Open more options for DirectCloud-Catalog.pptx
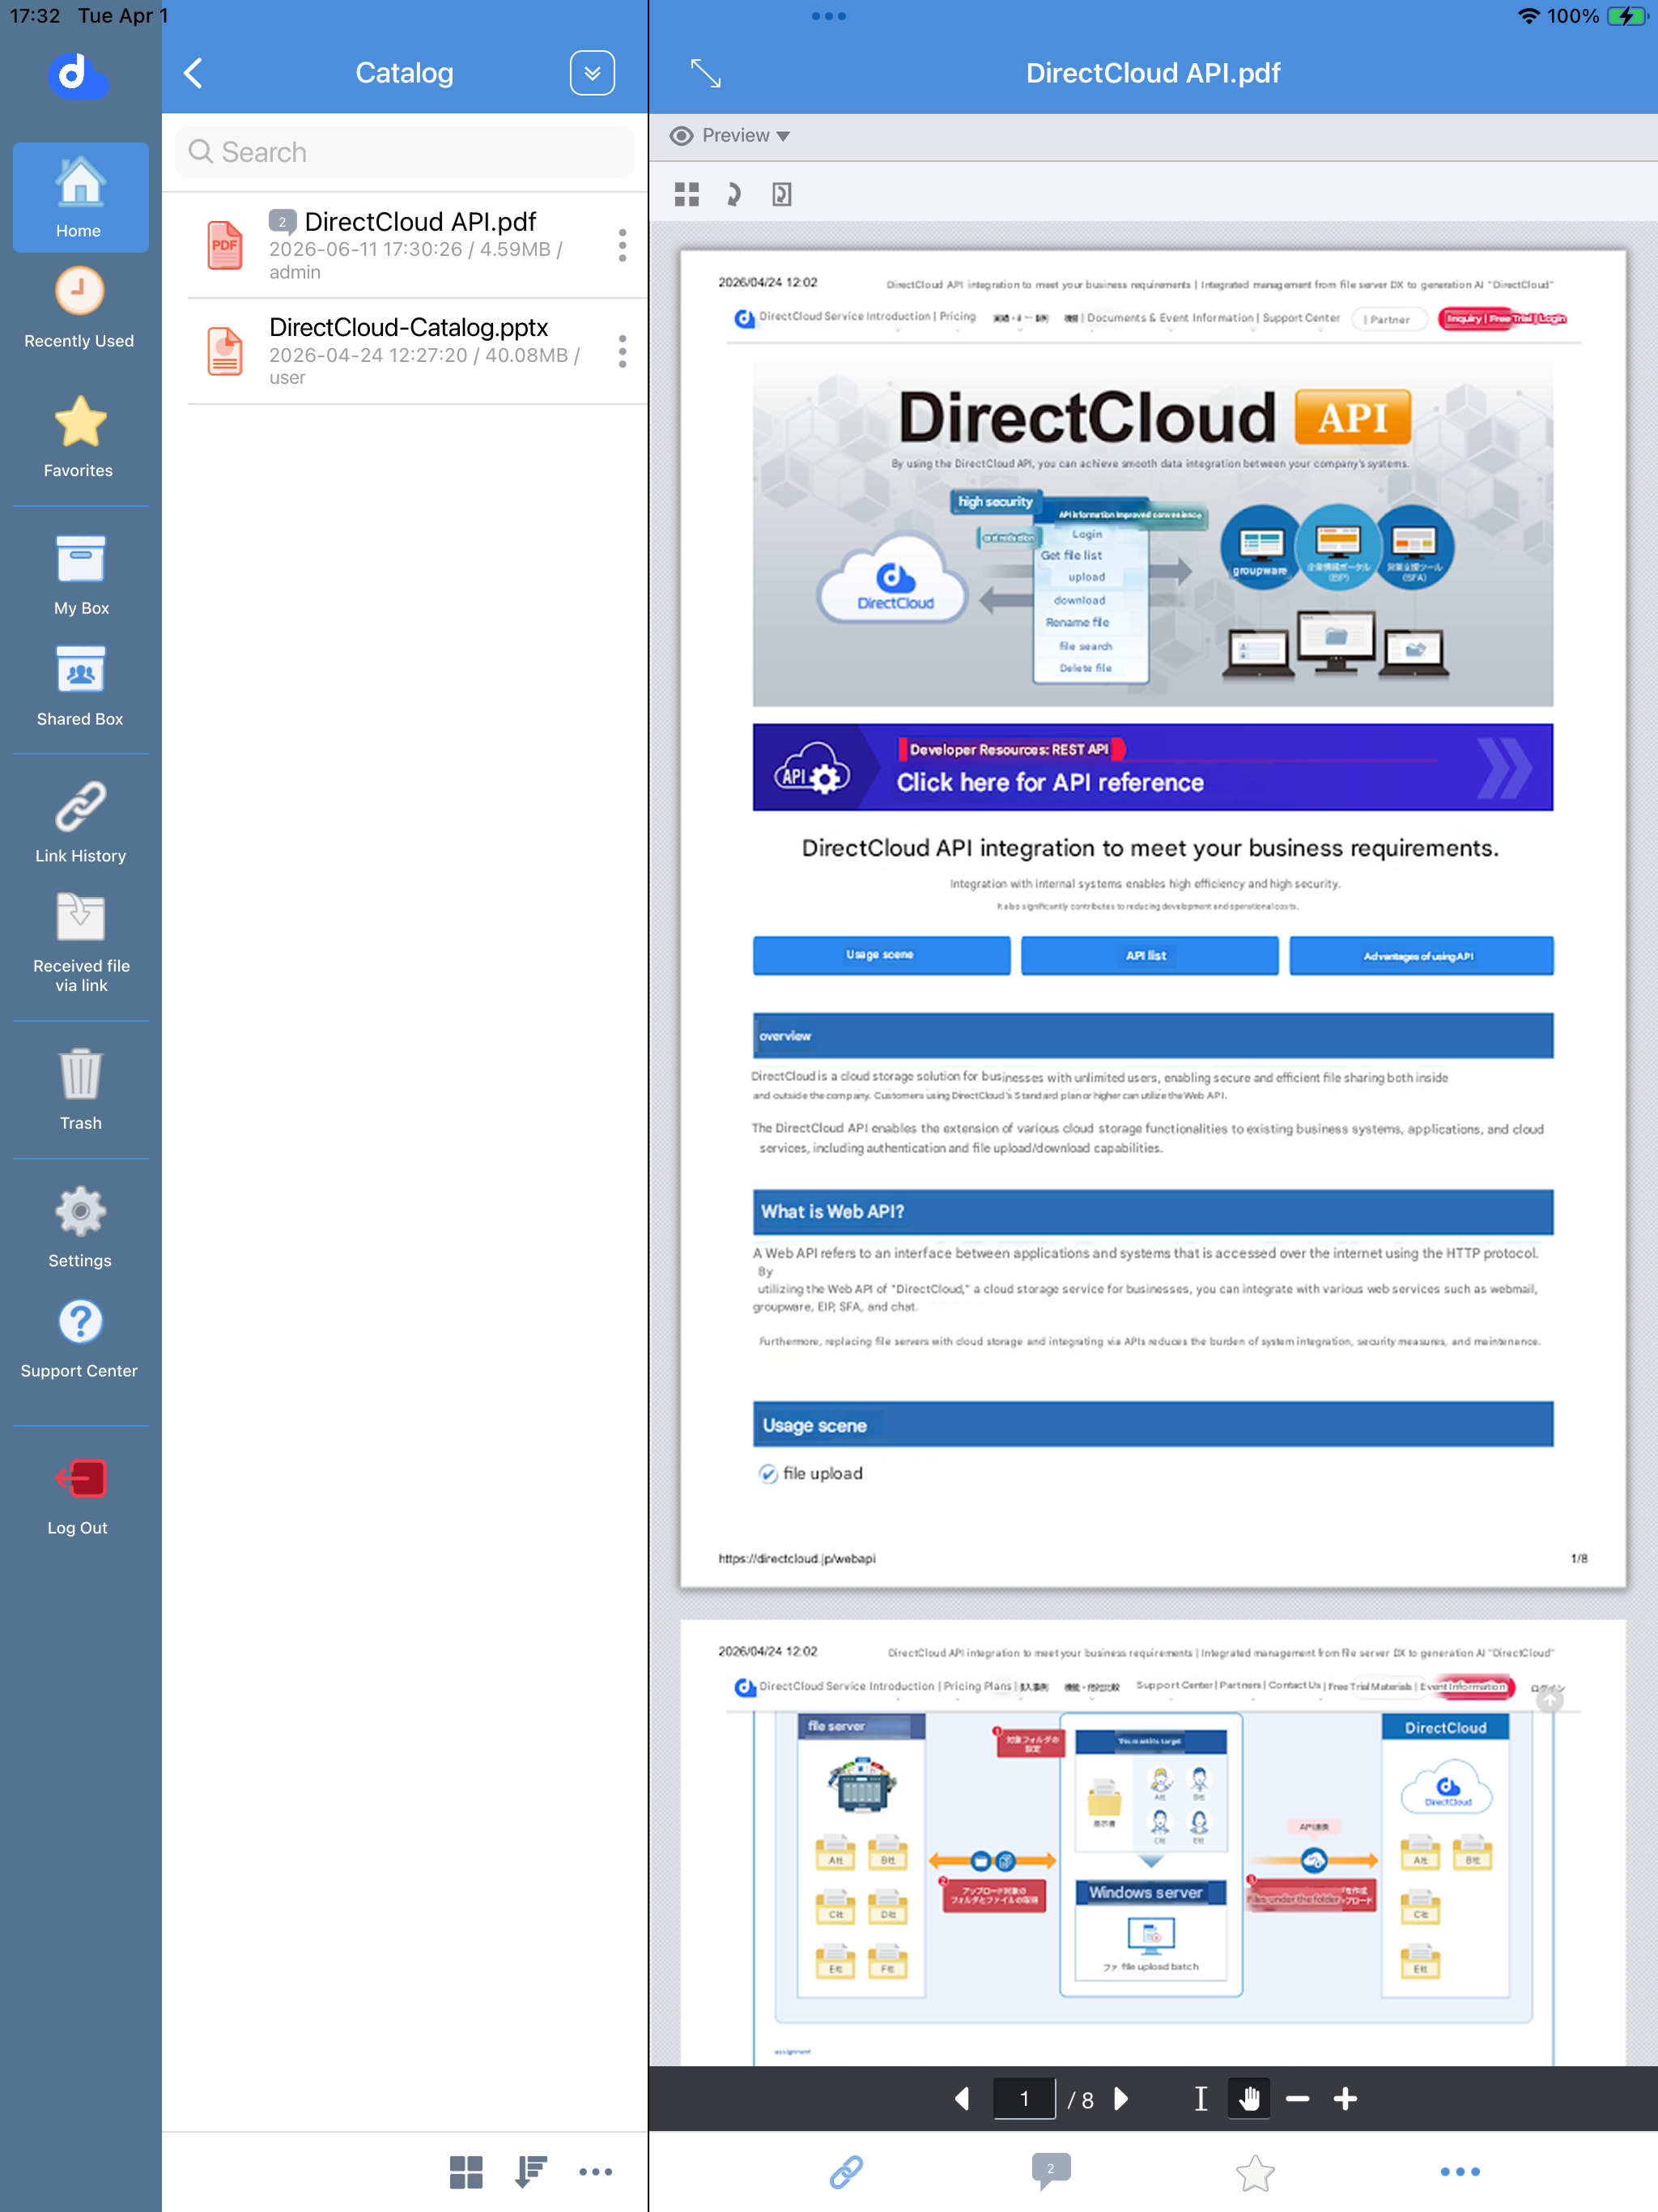 pyautogui.click(x=622, y=351)
